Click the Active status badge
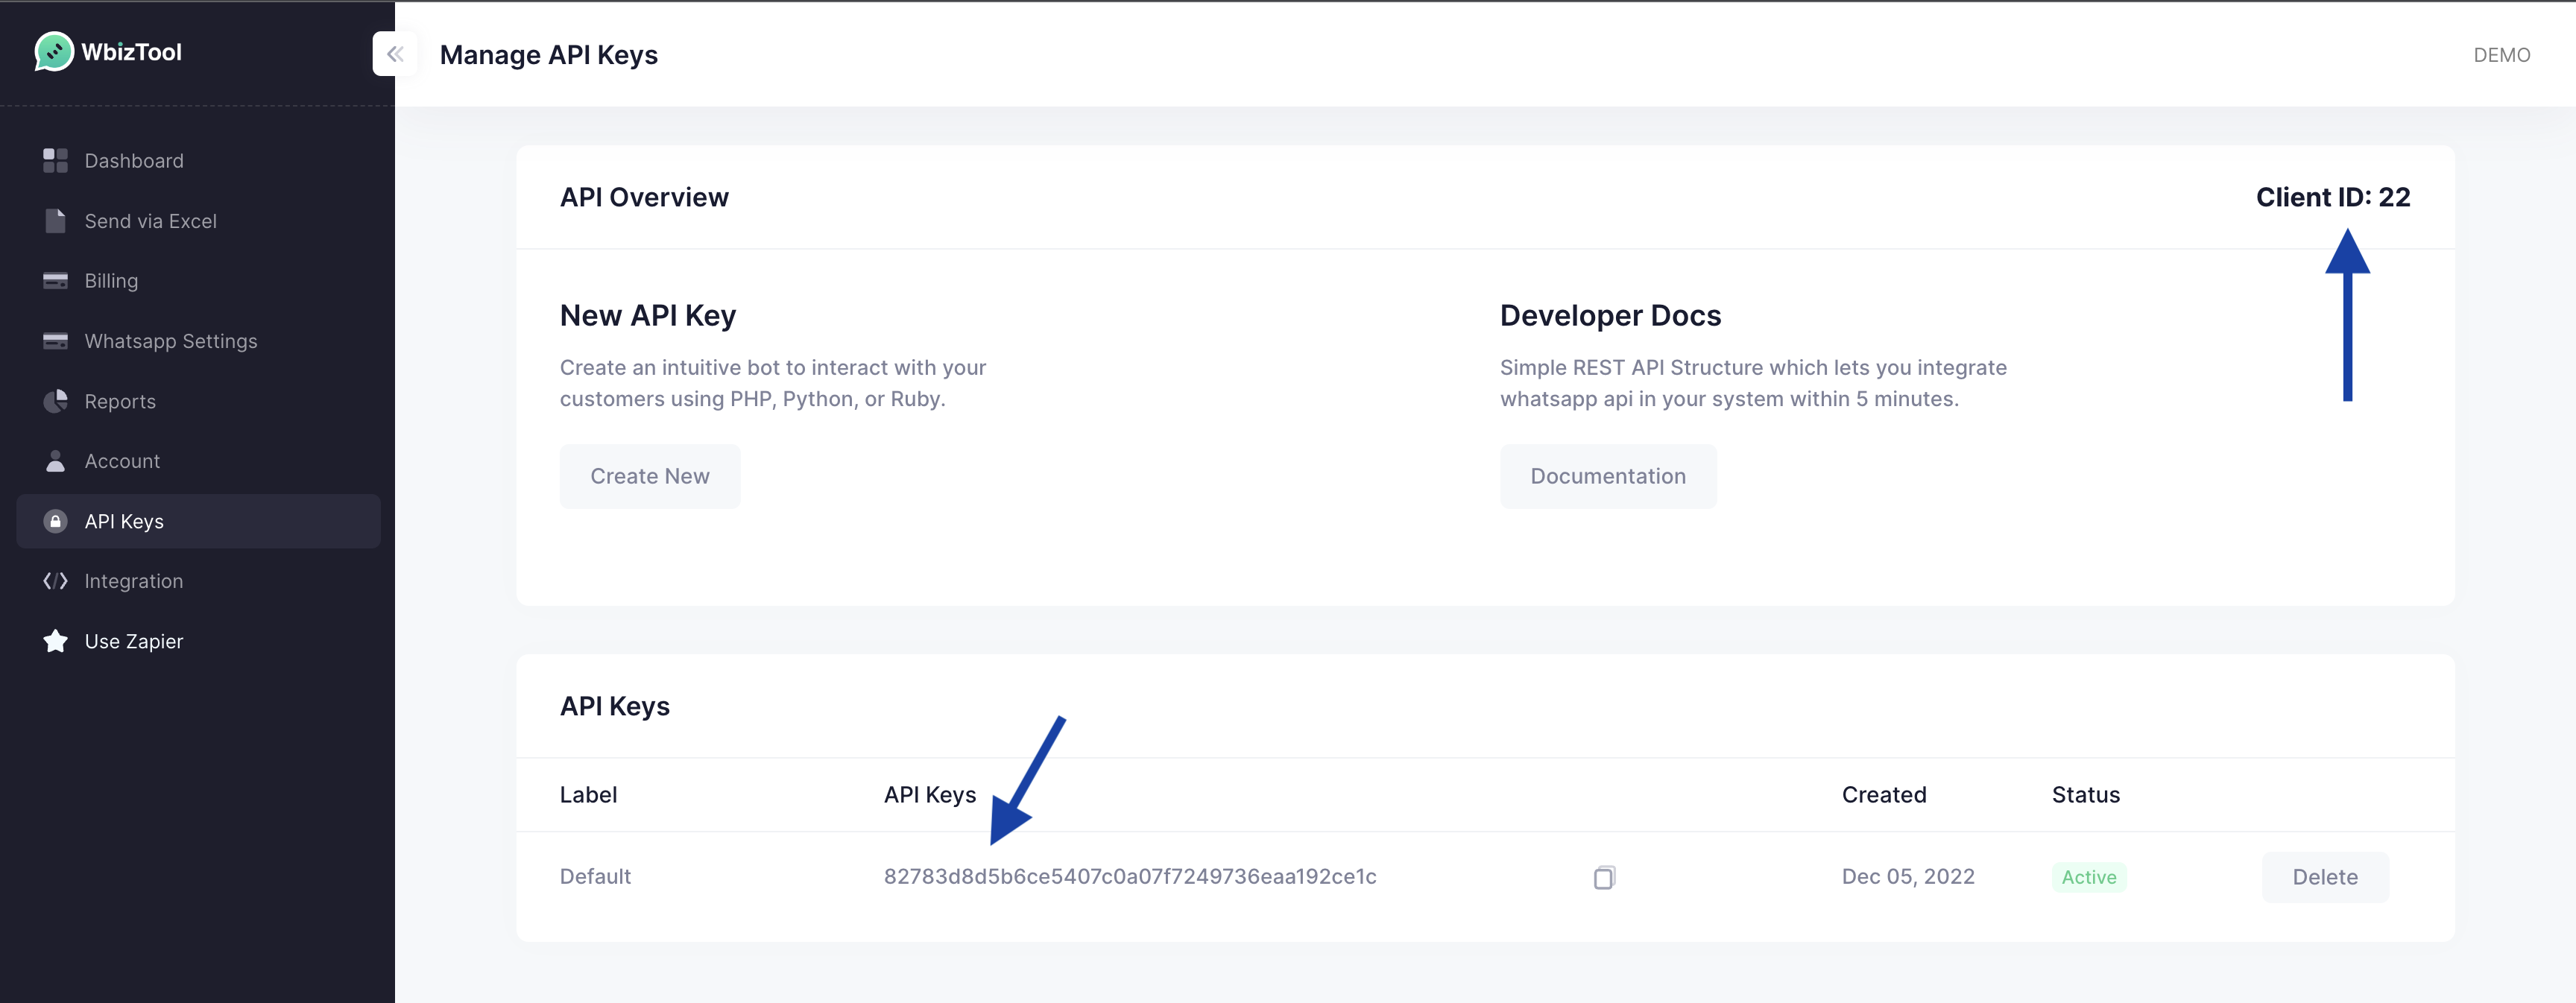Image resolution: width=2576 pixels, height=1003 pixels. click(2088, 877)
